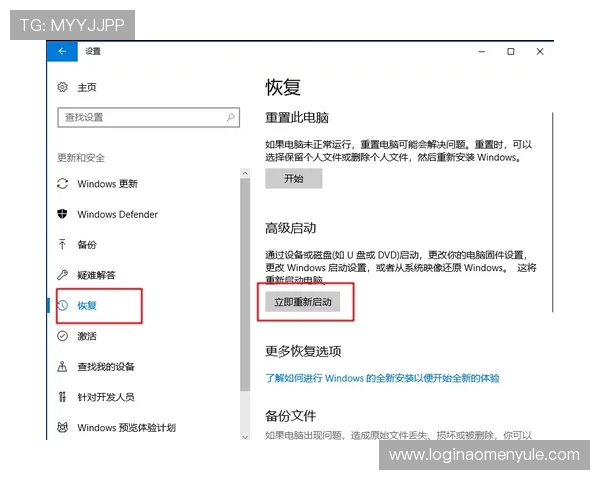
Task: Open the link about Windows 全新安装
Action: pos(382,378)
